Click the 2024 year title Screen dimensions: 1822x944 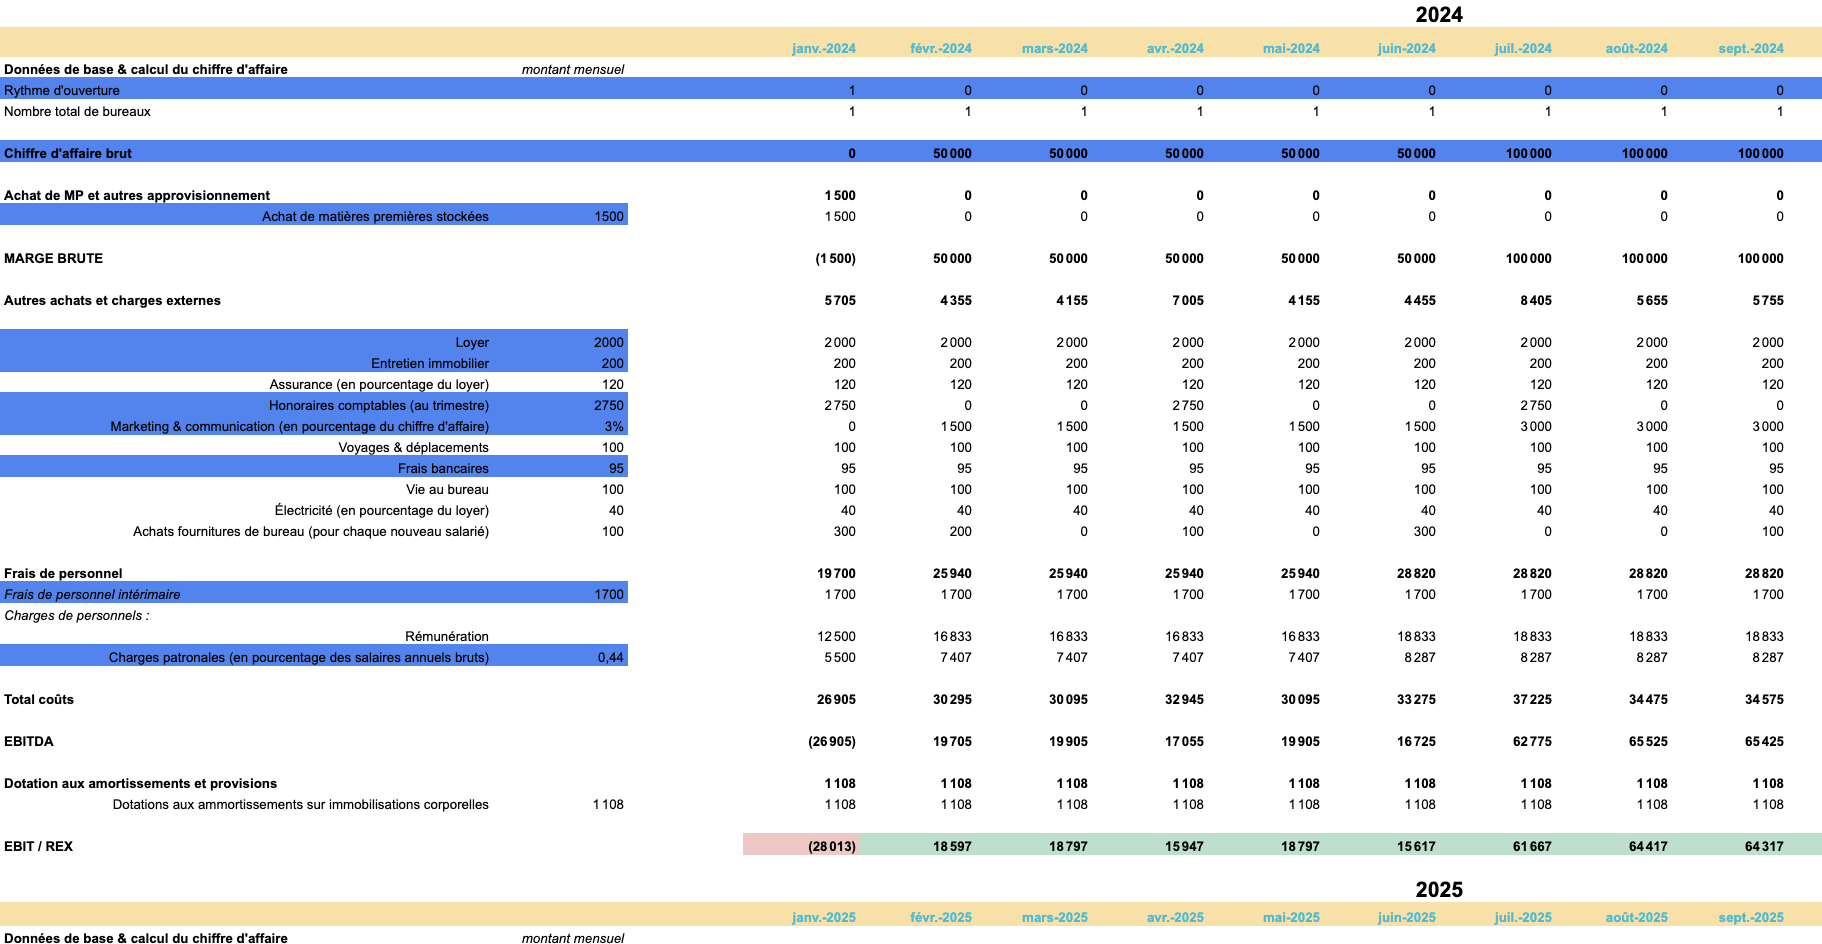(x=1437, y=15)
